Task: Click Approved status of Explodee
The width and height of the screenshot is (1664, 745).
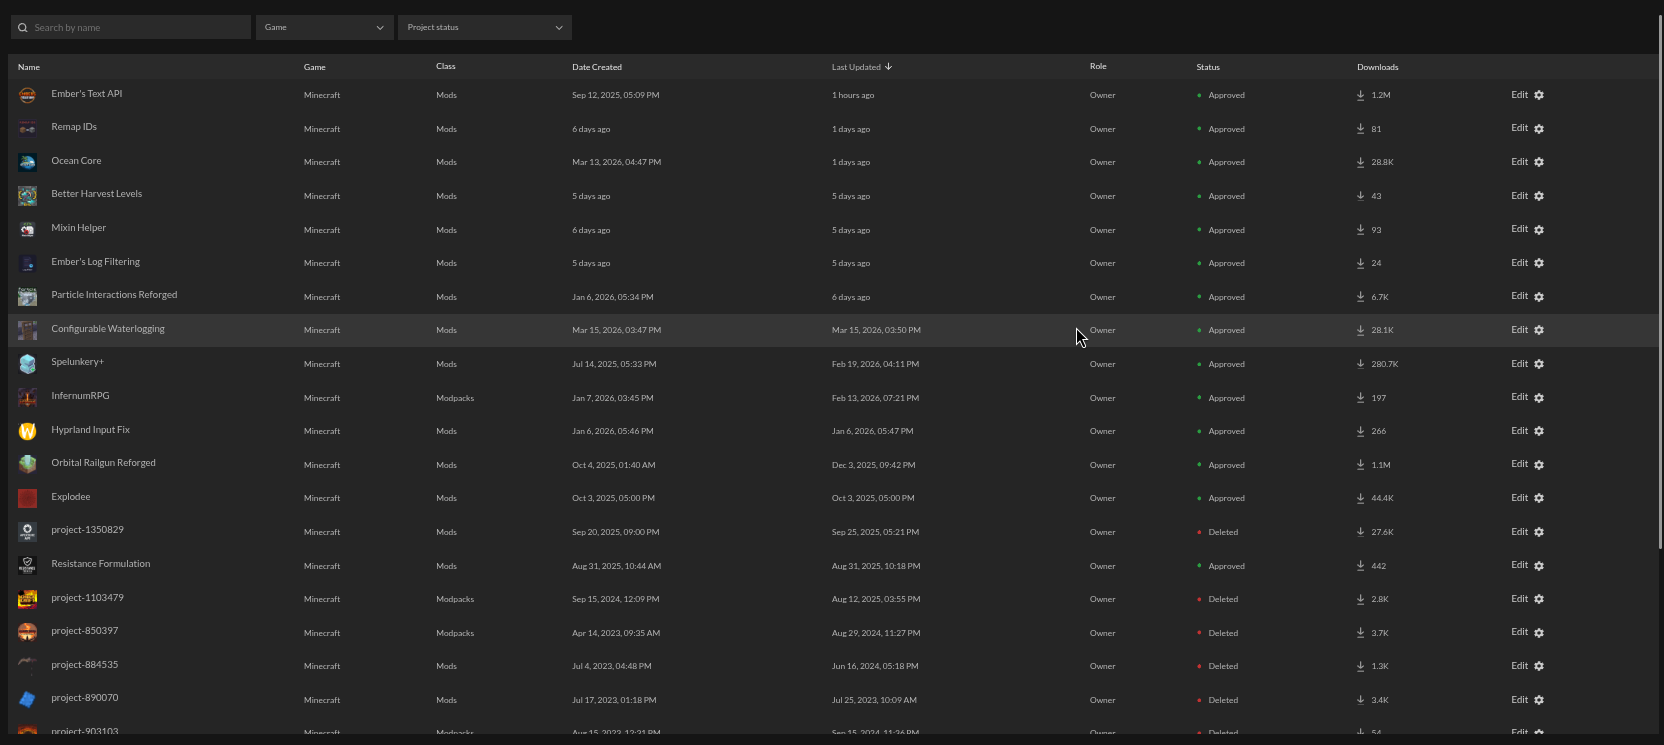Action: [1226, 498]
